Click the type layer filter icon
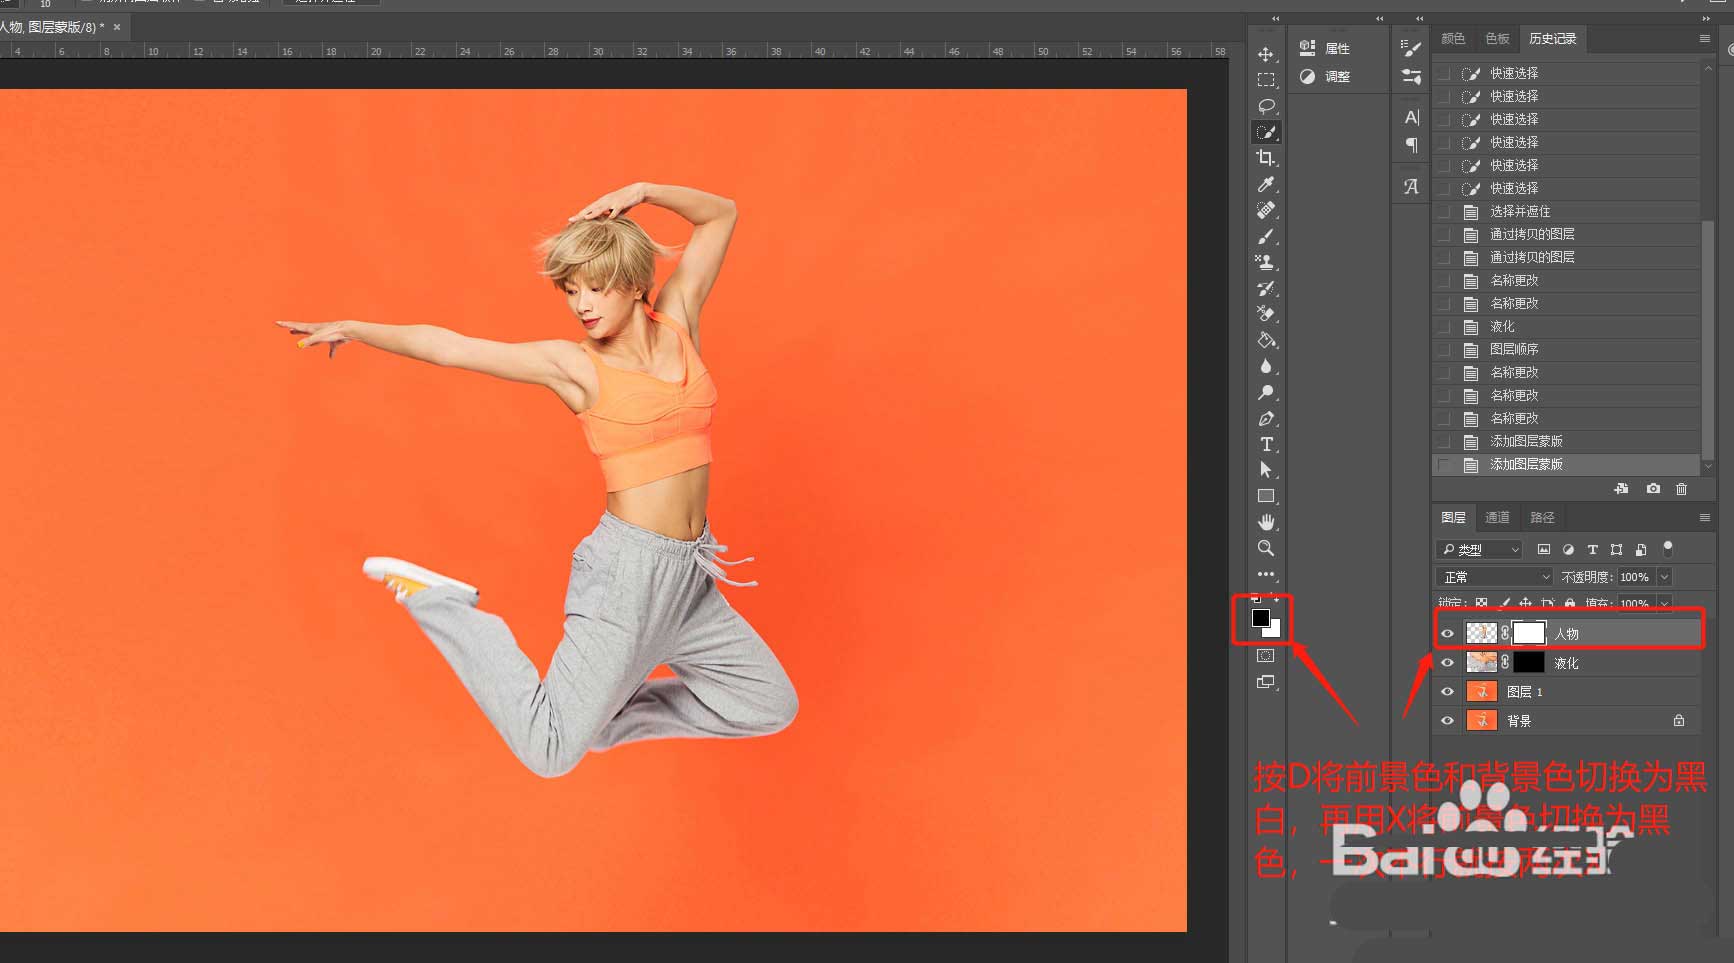This screenshot has width=1734, height=963. pyautogui.click(x=1592, y=550)
